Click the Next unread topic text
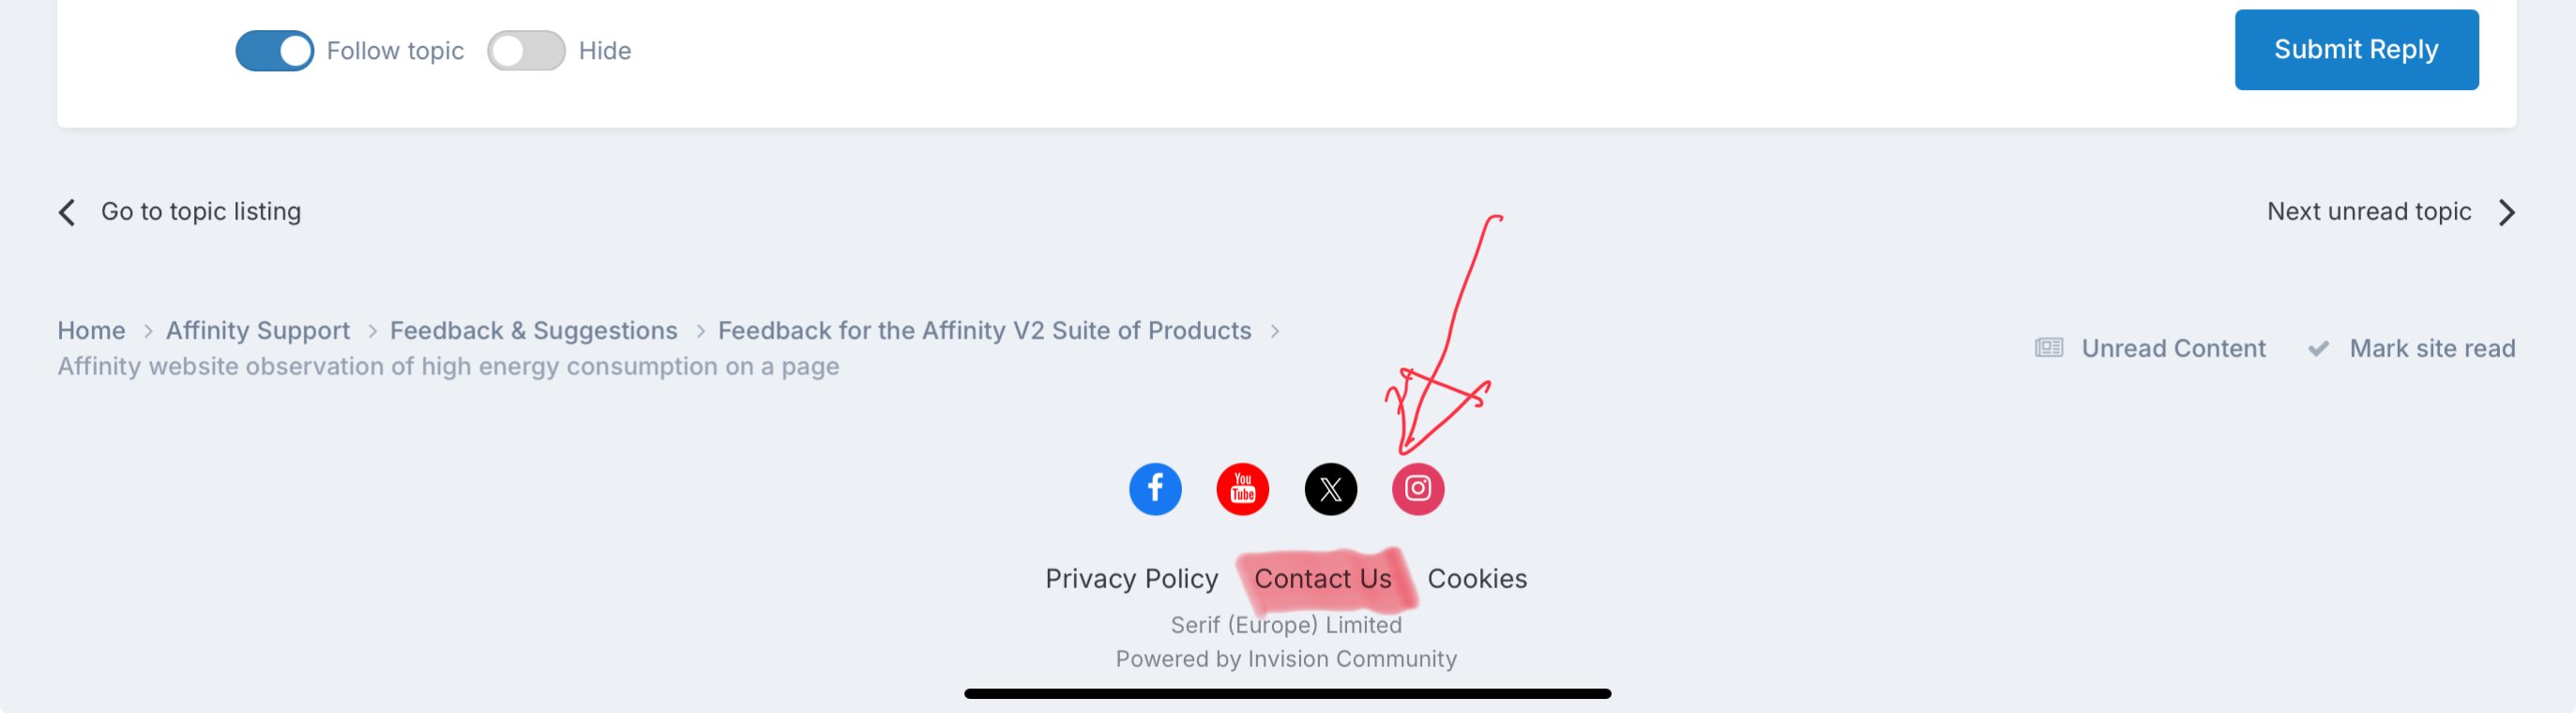2576x713 pixels. (2368, 212)
